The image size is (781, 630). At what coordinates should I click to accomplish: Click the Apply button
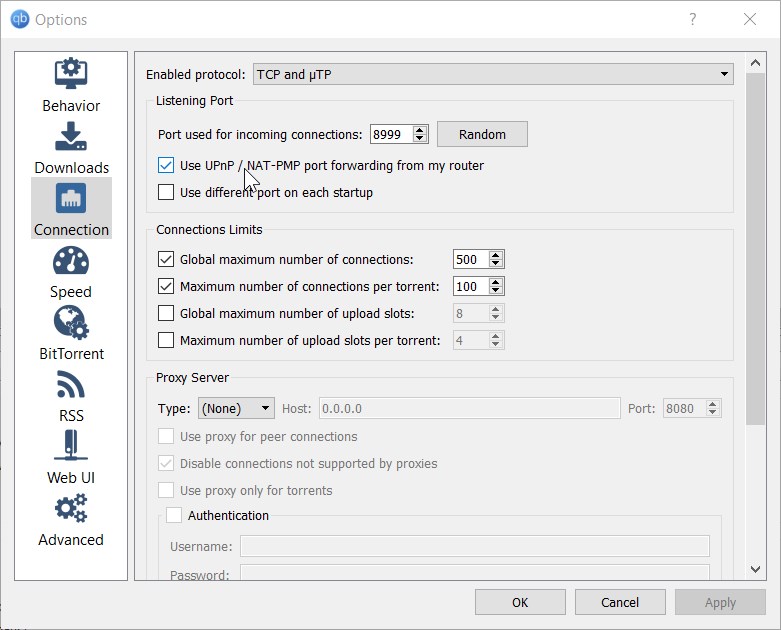(720, 602)
